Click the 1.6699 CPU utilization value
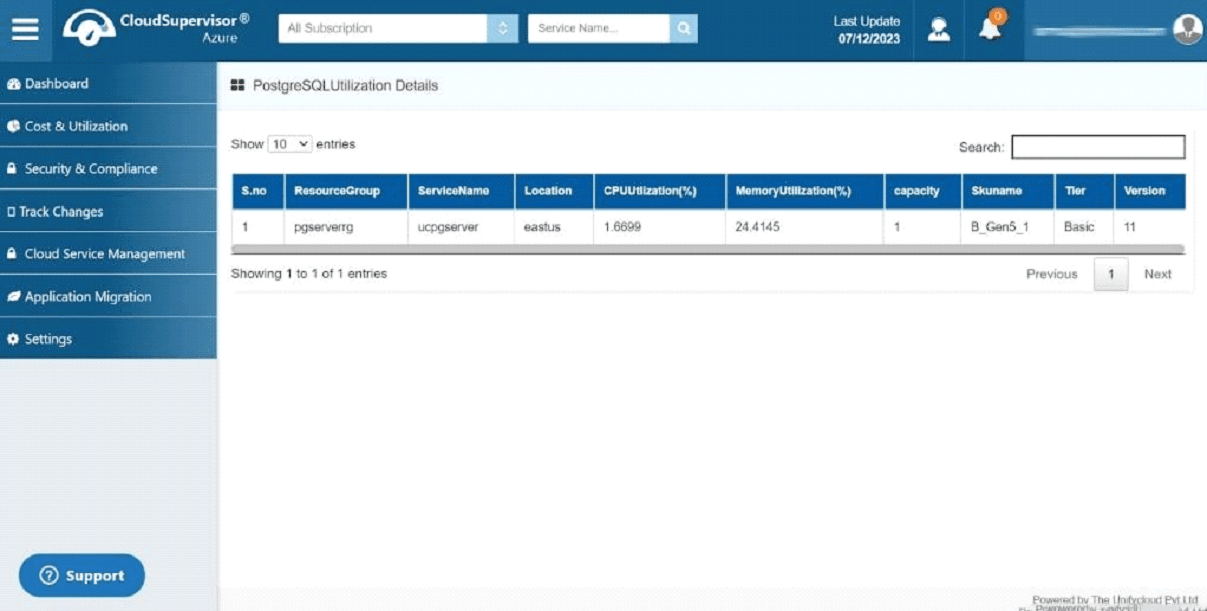 [x=623, y=227]
